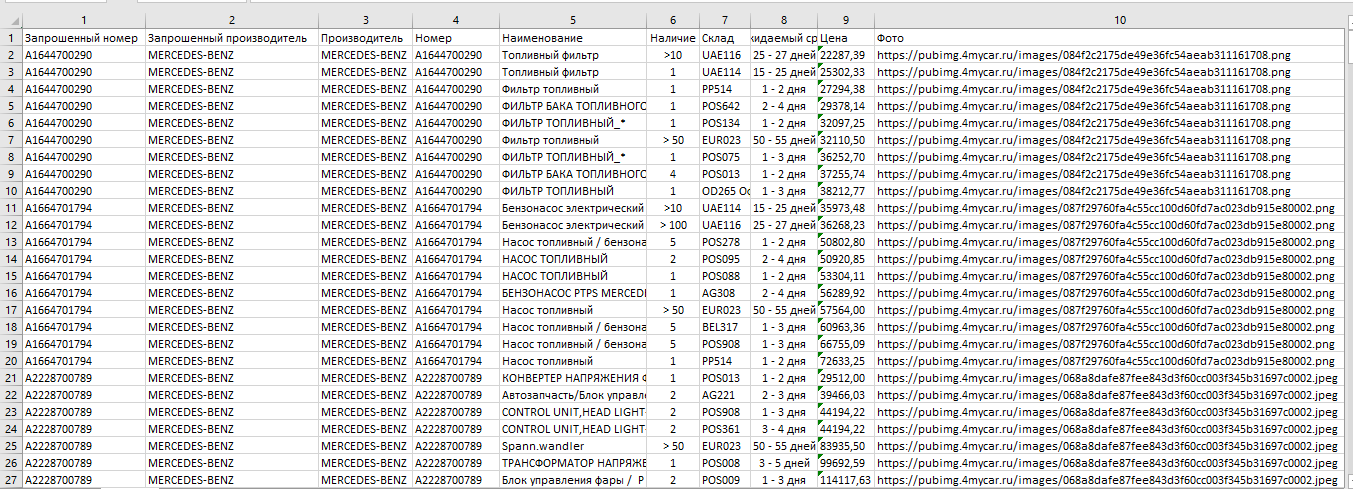Click warehouse cell AG221
The width and height of the screenshot is (1353, 489).
724,395
